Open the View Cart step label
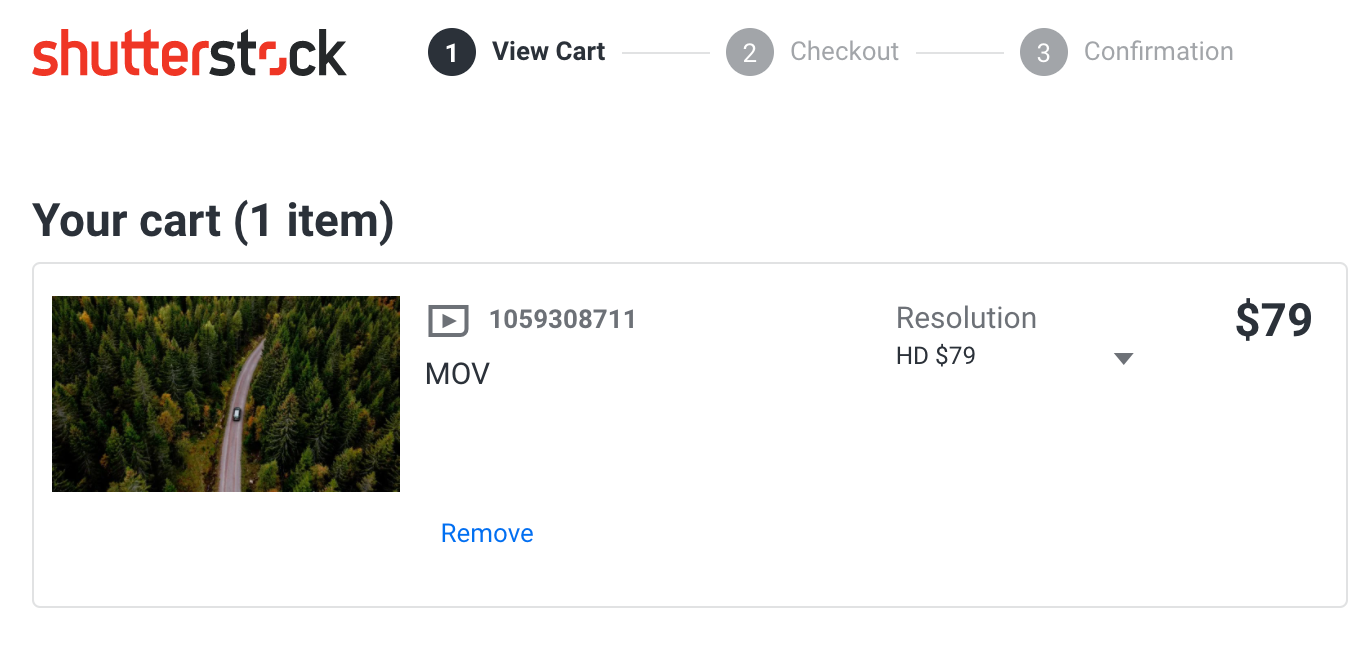 (x=548, y=52)
